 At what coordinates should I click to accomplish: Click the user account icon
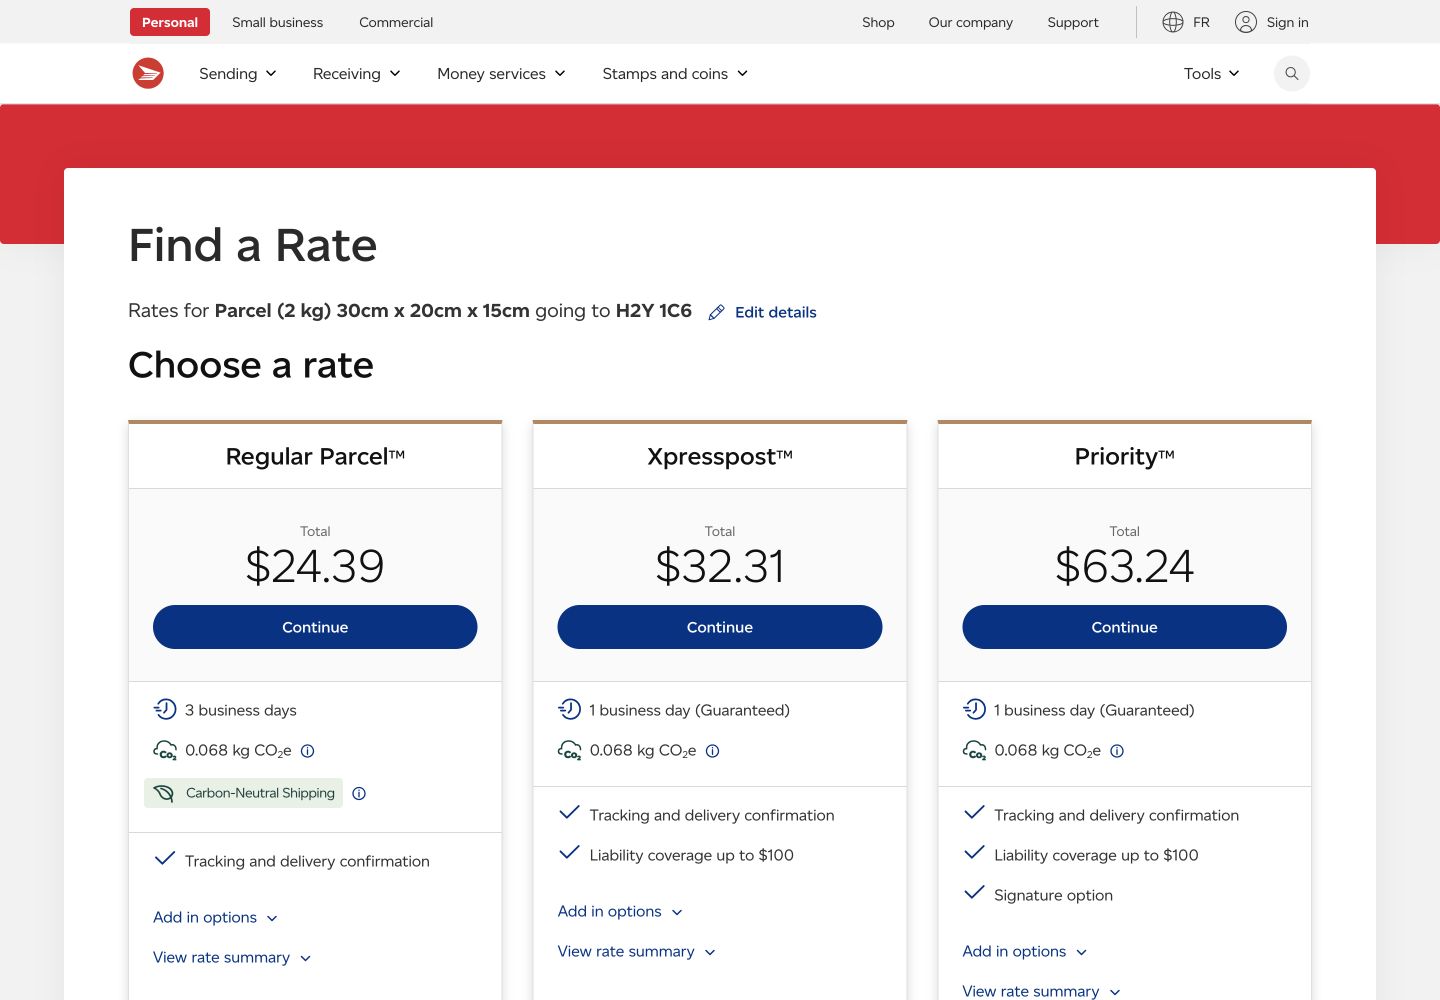coord(1246,22)
